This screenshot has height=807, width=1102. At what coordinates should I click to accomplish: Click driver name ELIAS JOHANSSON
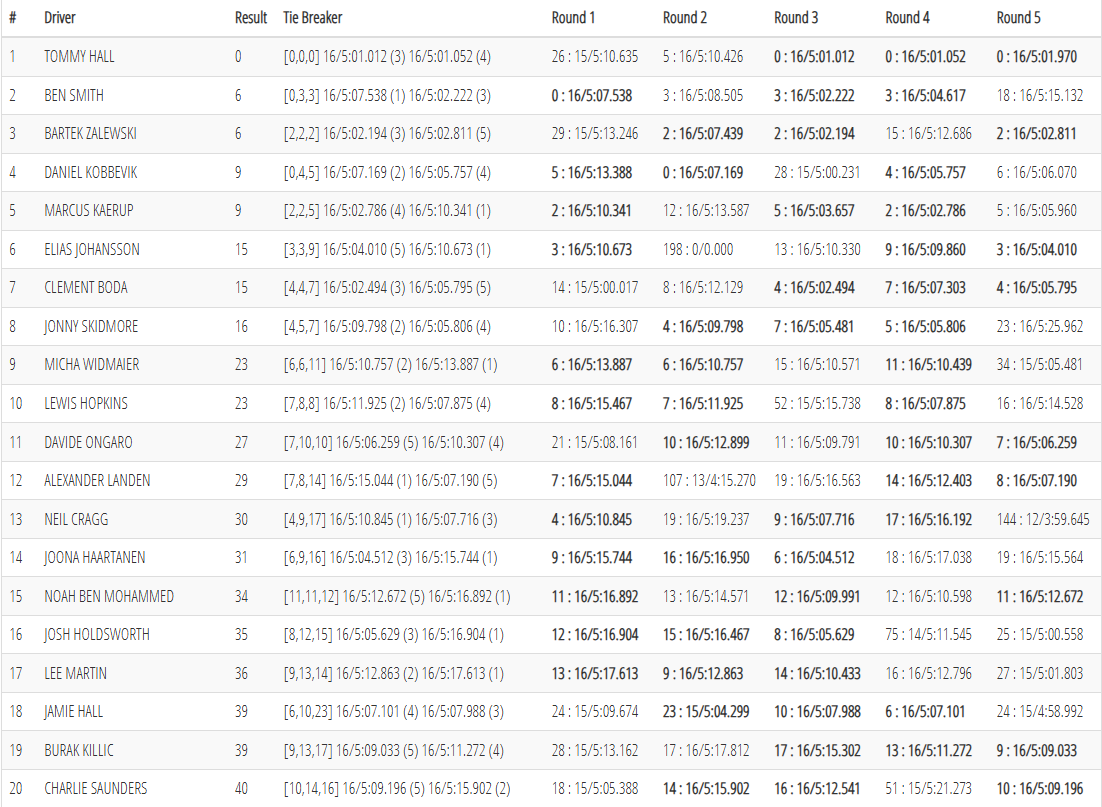pos(92,250)
